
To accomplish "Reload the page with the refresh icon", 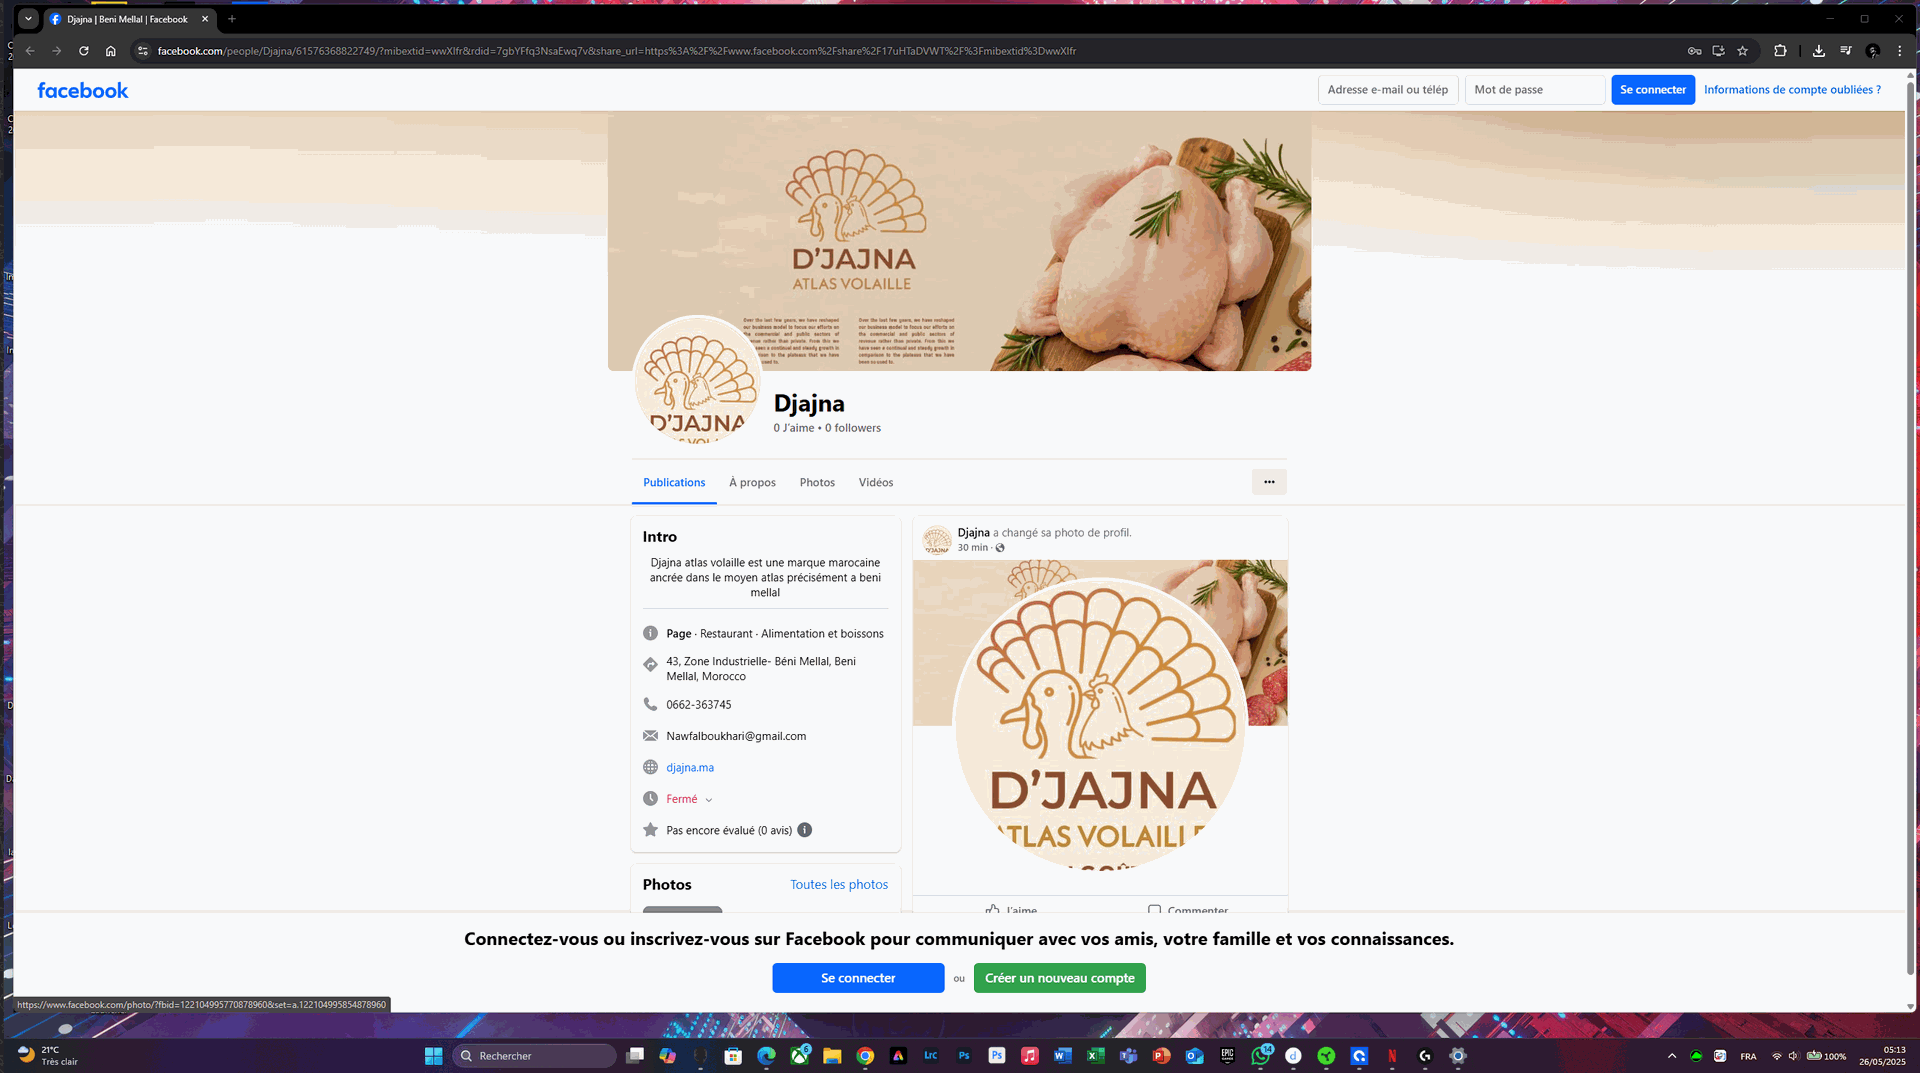I will point(84,51).
